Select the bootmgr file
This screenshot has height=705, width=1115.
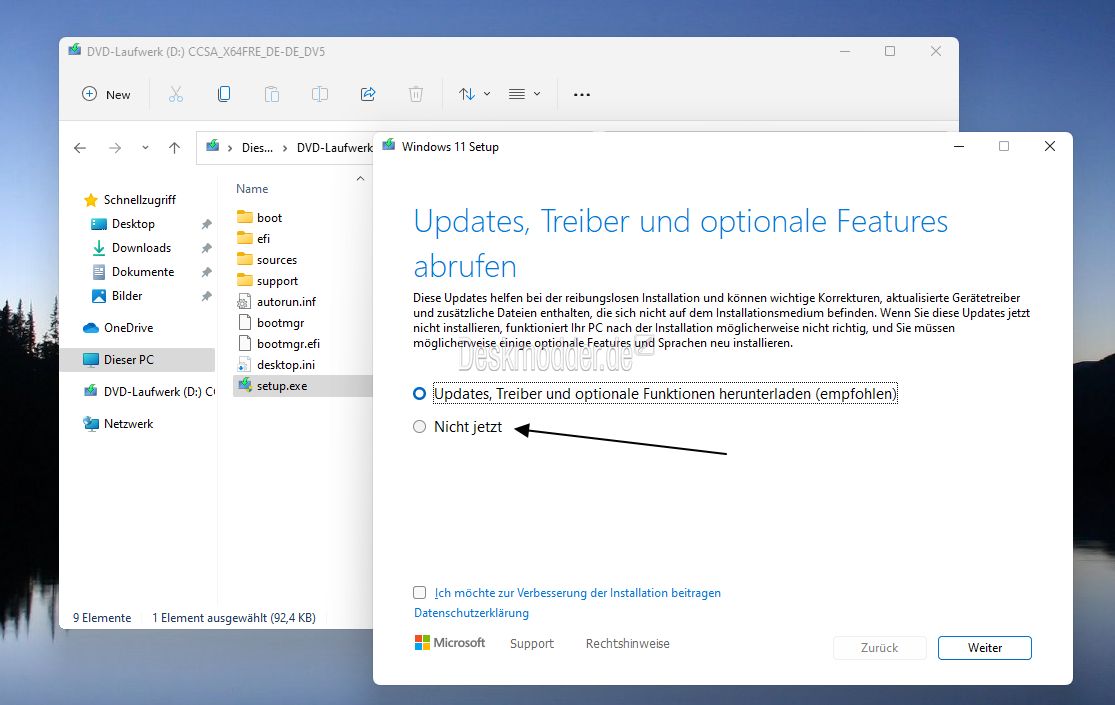pos(280,323)
